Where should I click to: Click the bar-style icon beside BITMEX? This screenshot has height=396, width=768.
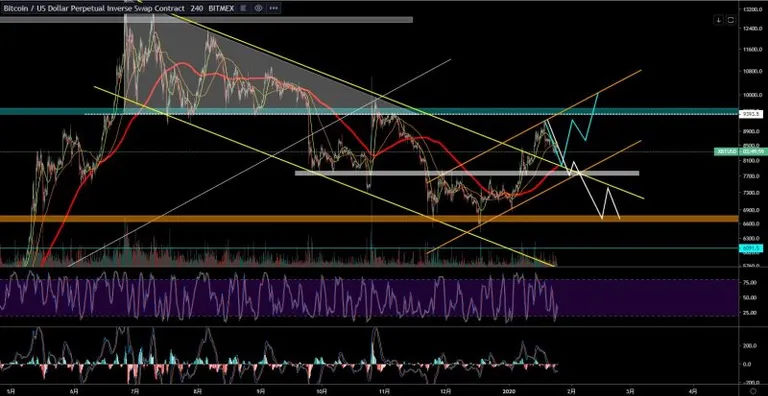(x=243, y=8)
